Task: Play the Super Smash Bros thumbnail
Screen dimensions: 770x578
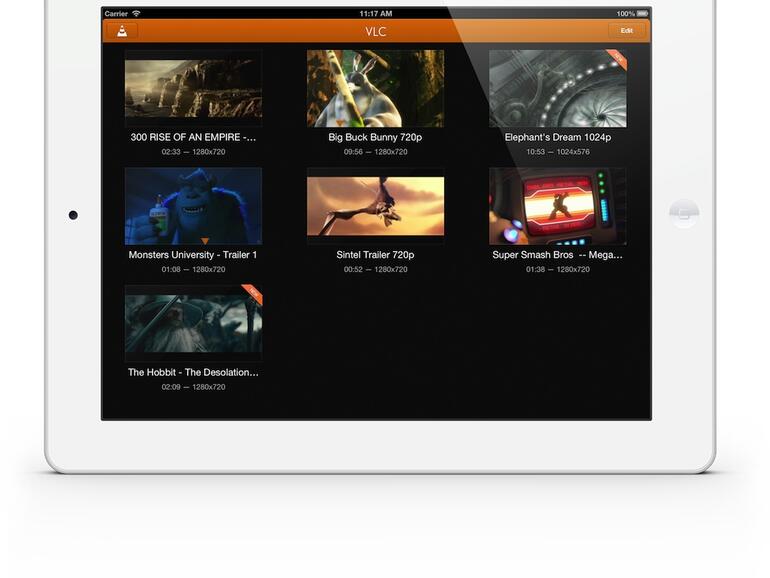Action: [x=558, y=206]
